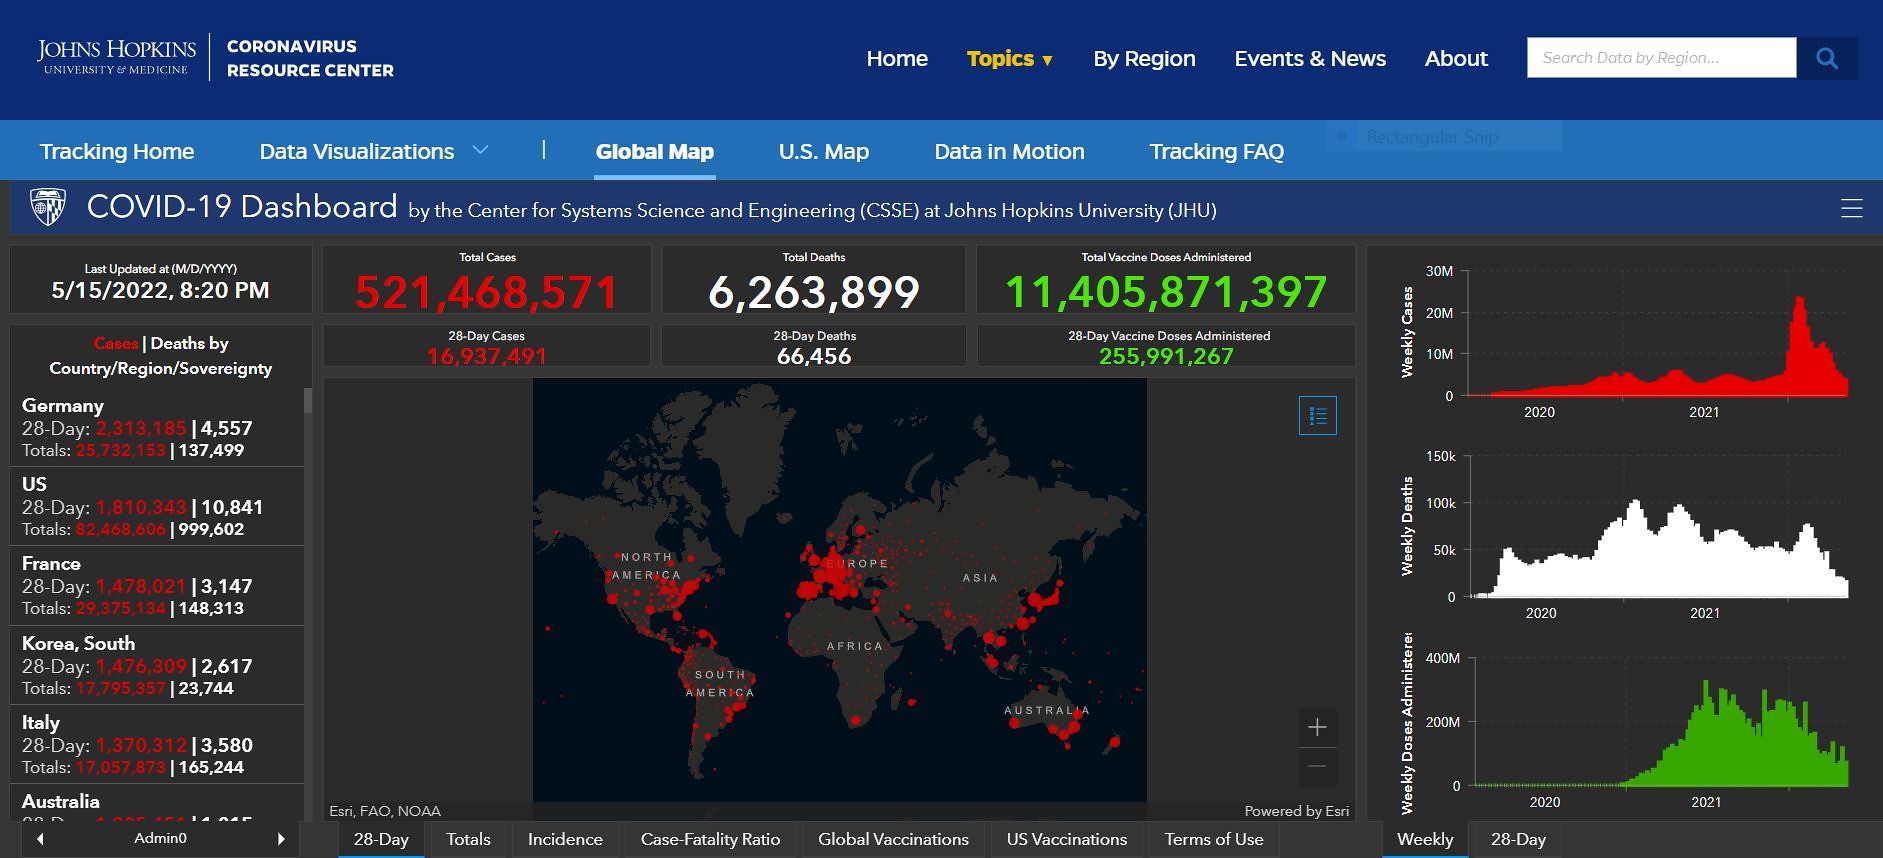Viewport: 1883px width, 858px height.
Task: Click the search magnifier button
Action: tap(1826, 58)
